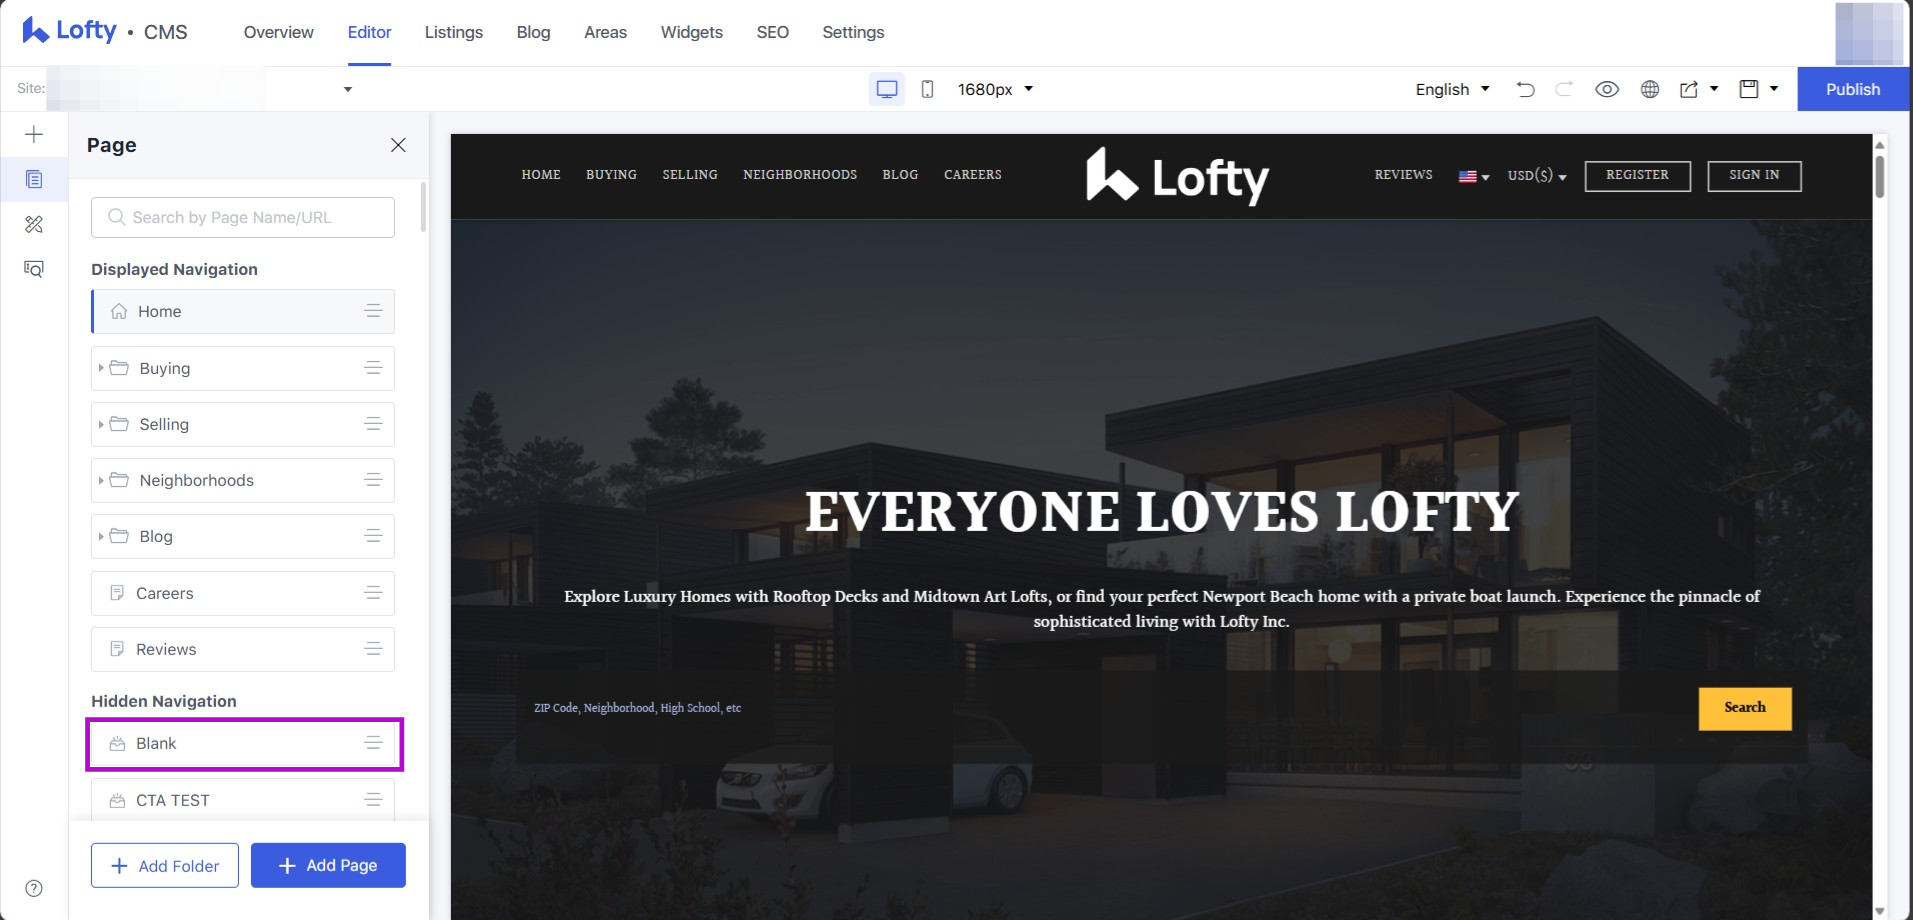Viewport: 1913px width, 920px height.
Task: Switch to mobile preview mode
Action: pyautogui.click(x=927, y=89)
